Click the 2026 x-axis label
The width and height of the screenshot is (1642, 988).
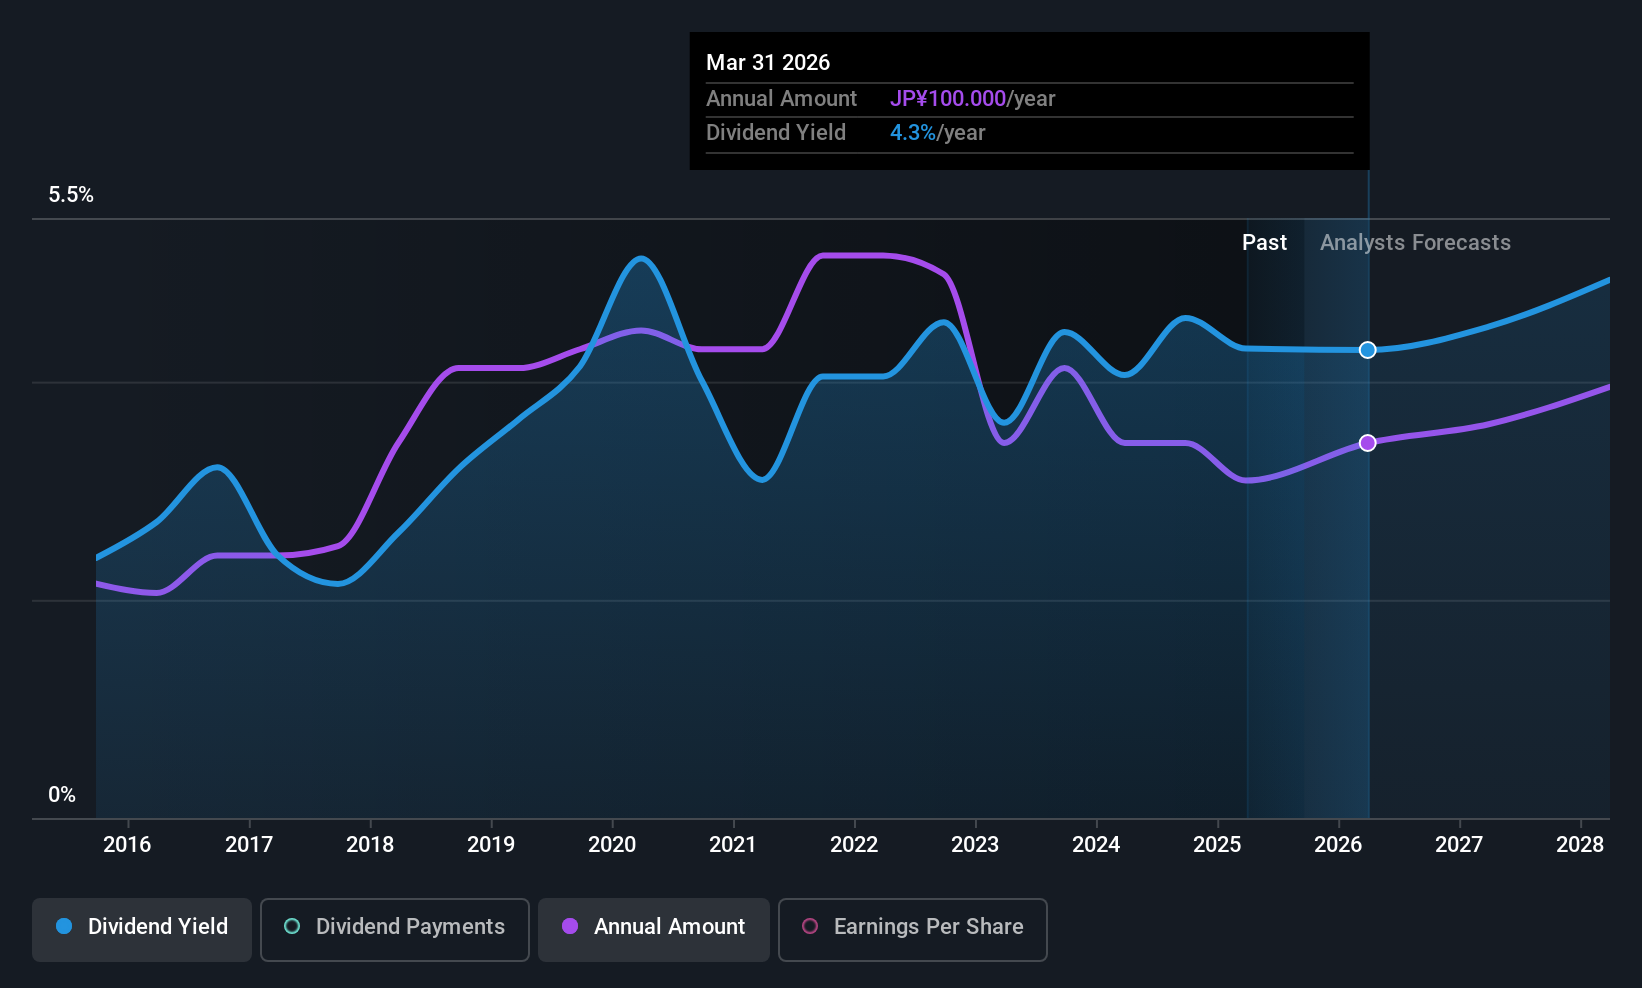[x=1338, y=845]
